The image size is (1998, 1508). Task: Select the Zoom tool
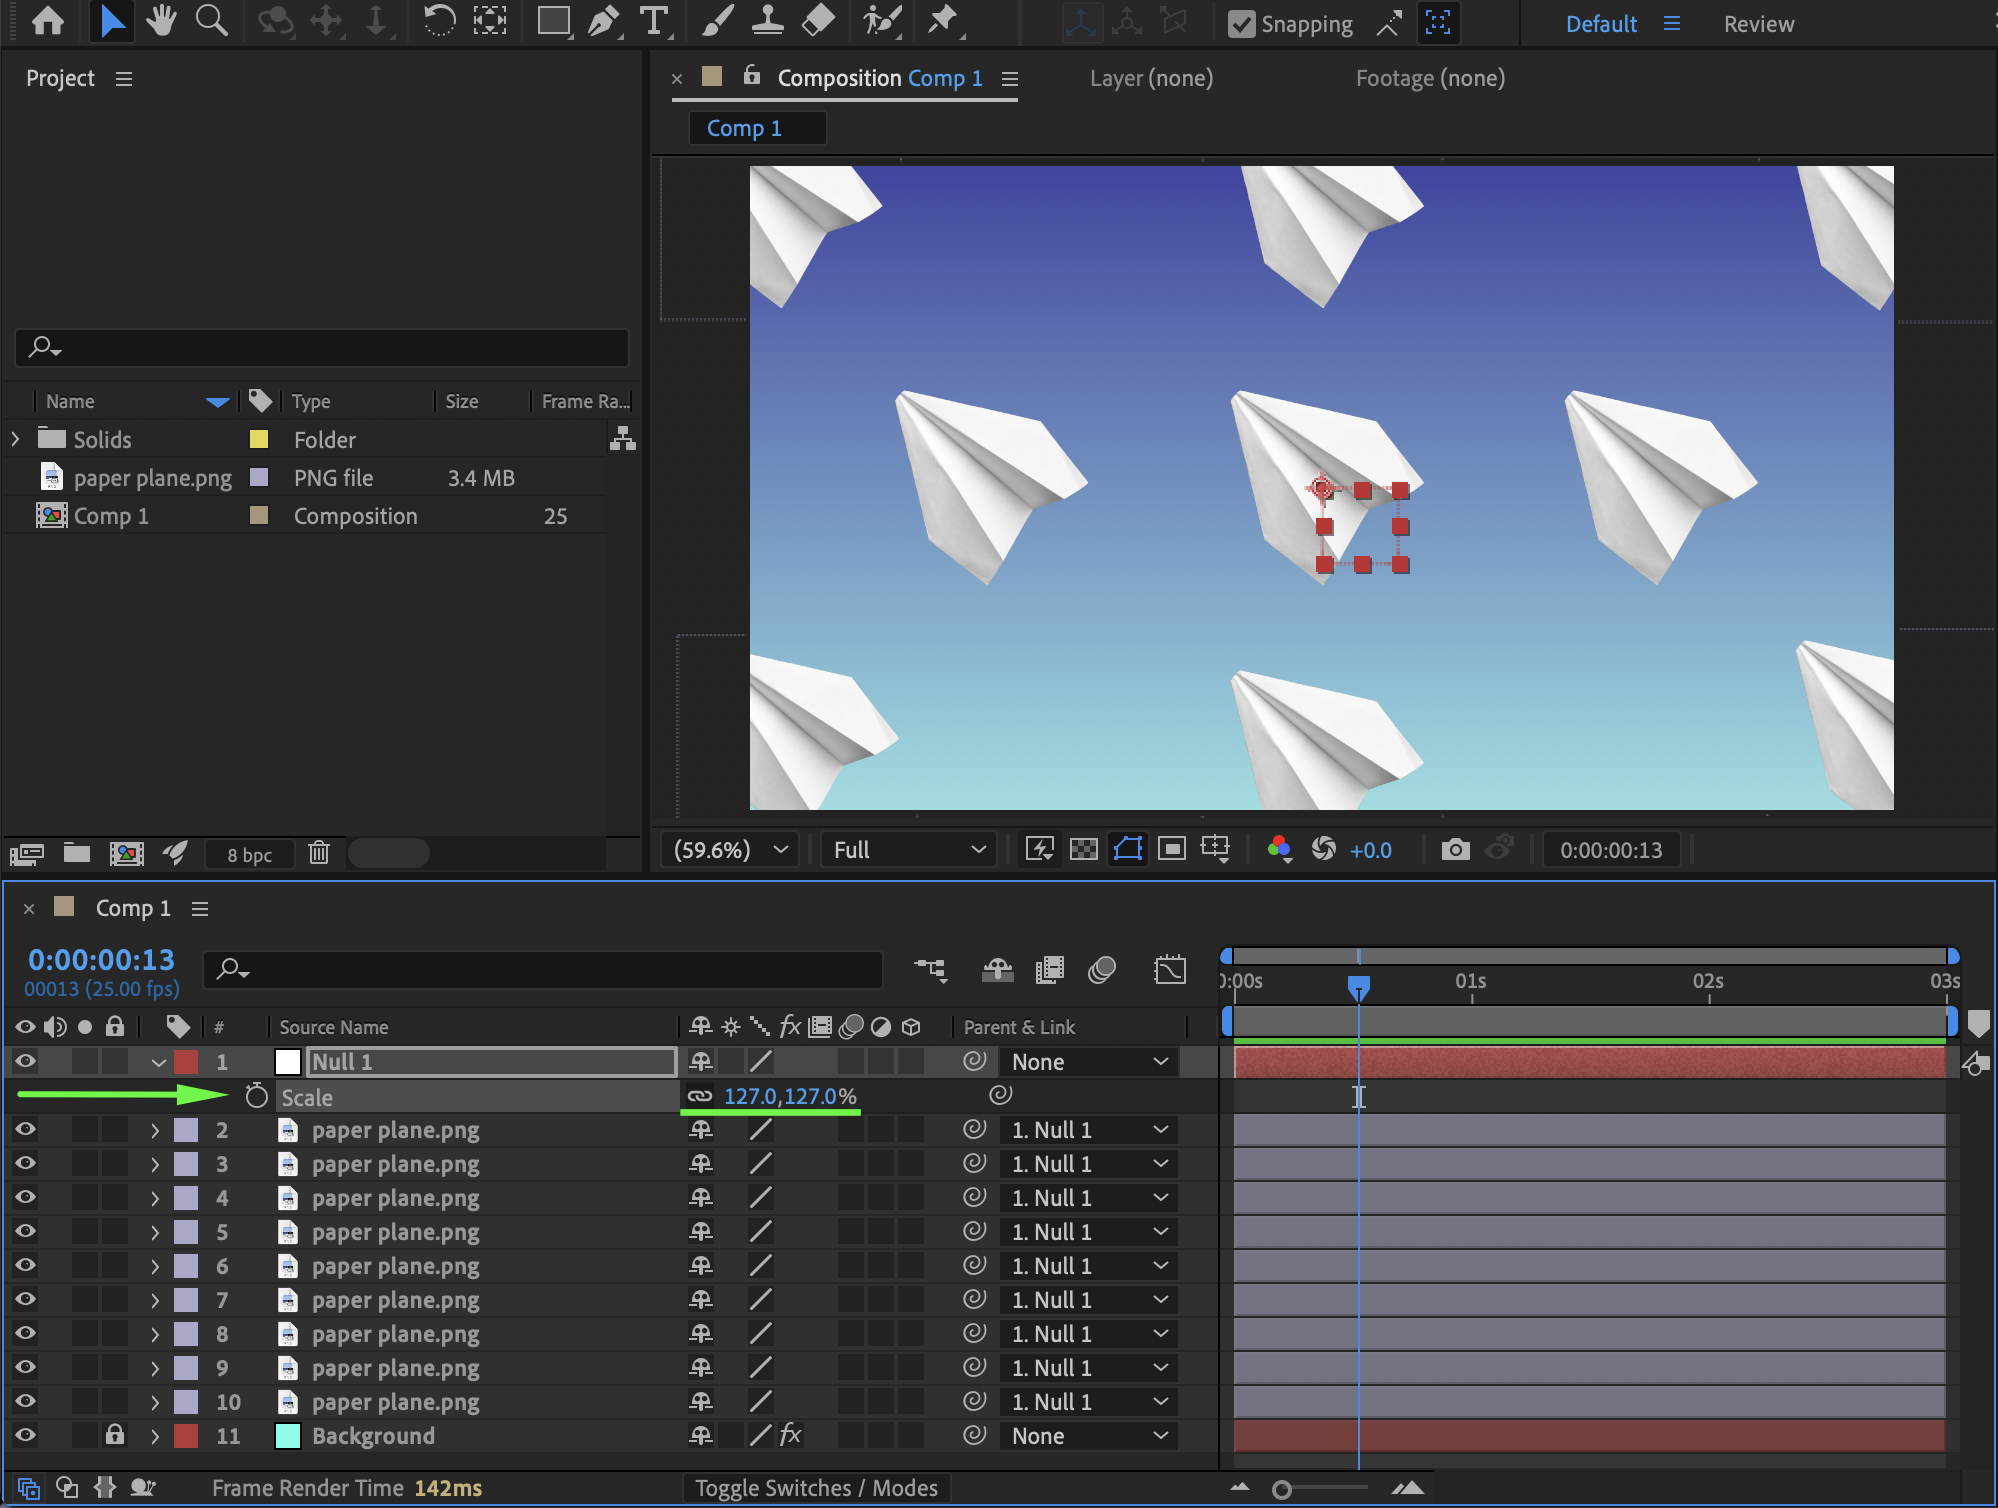pos(211,21)
